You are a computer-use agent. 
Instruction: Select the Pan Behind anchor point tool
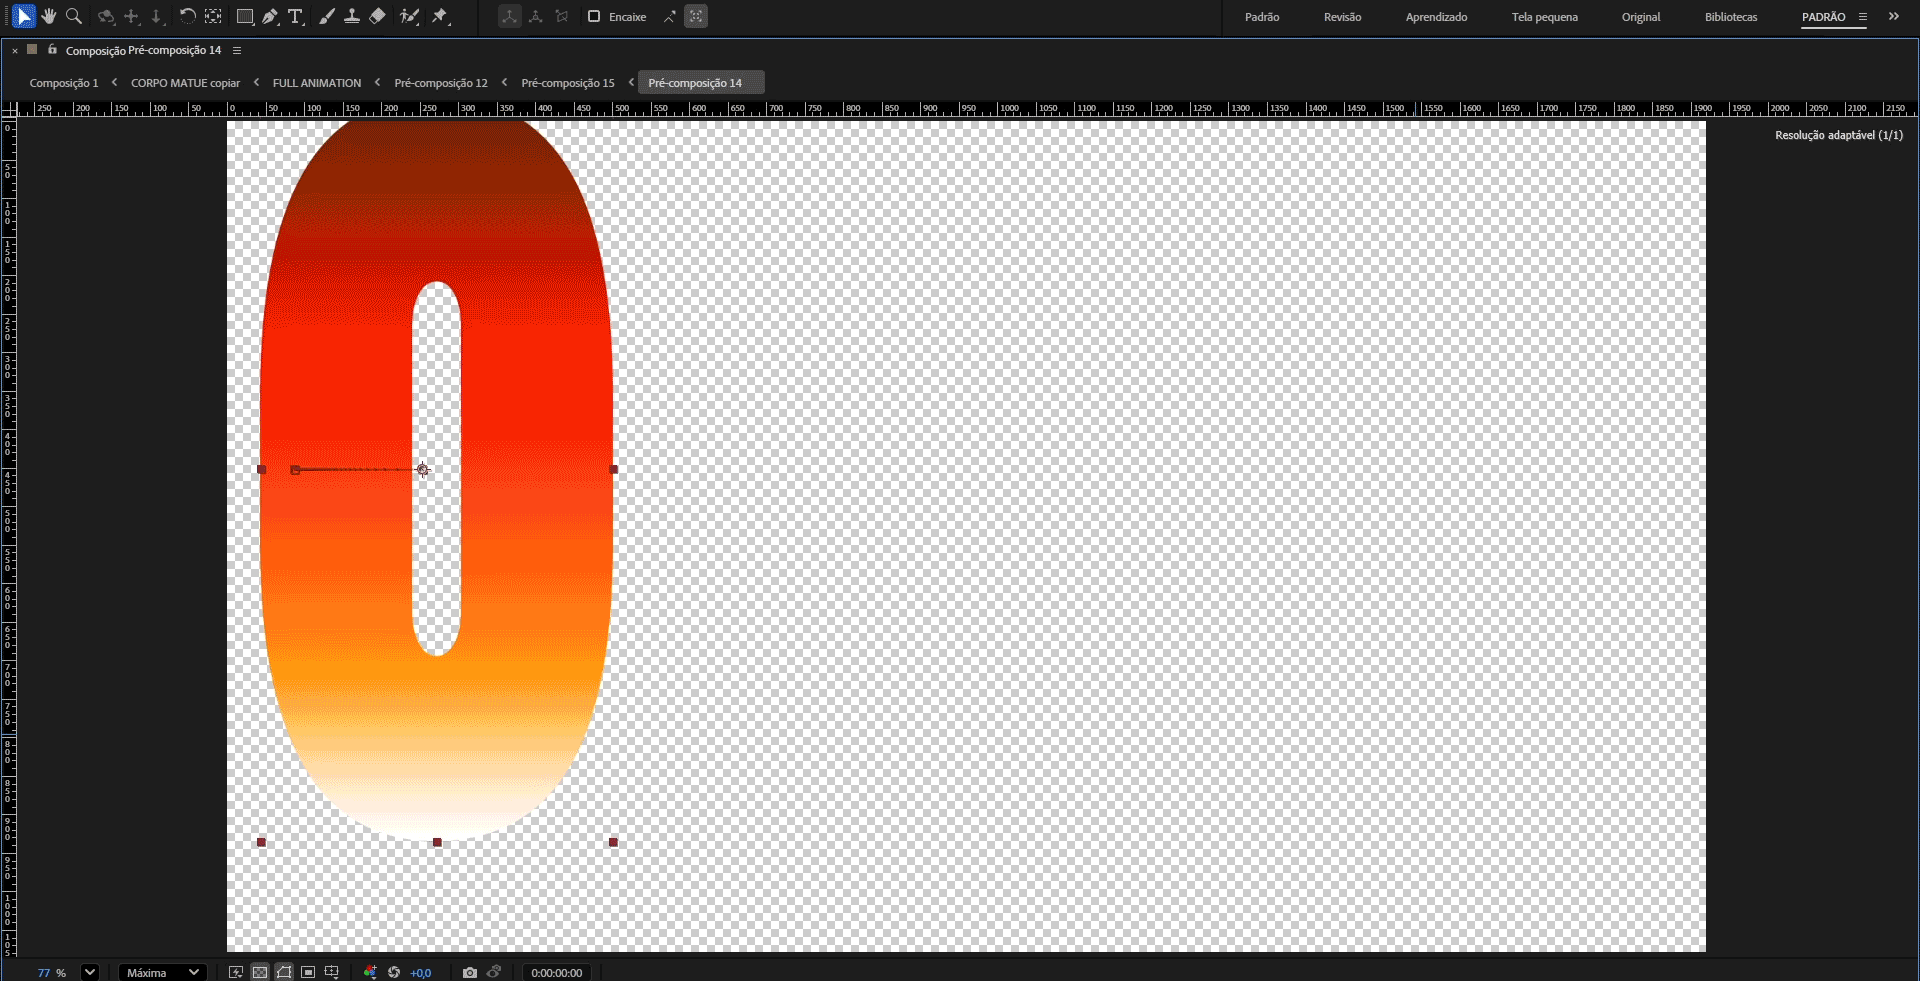coord(213,17)
